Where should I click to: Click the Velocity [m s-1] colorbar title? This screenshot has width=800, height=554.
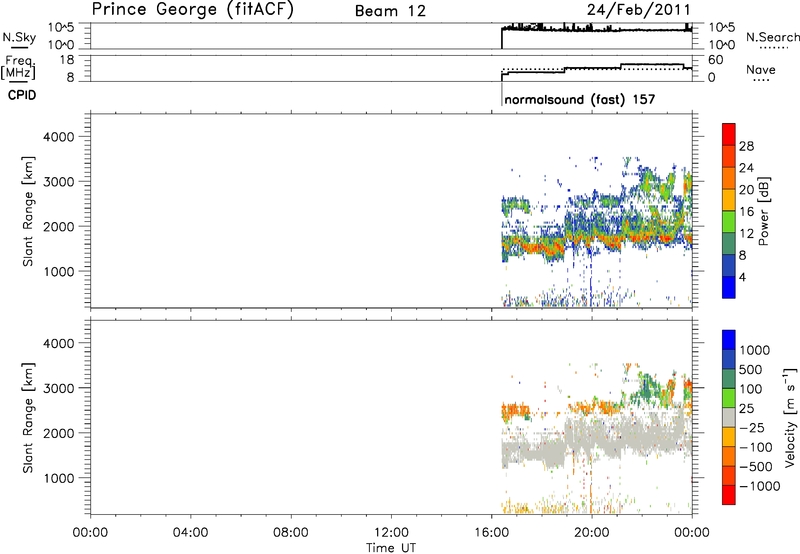790,417
